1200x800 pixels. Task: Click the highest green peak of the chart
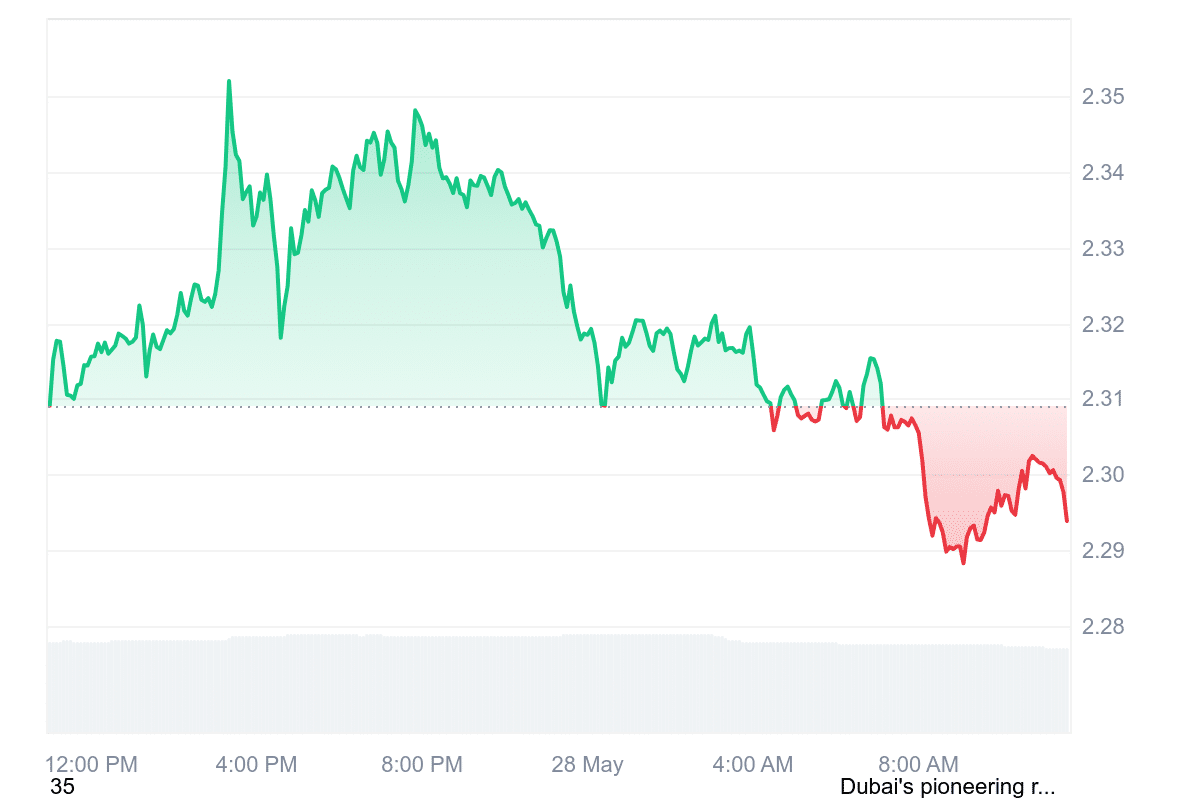(229, 82)
